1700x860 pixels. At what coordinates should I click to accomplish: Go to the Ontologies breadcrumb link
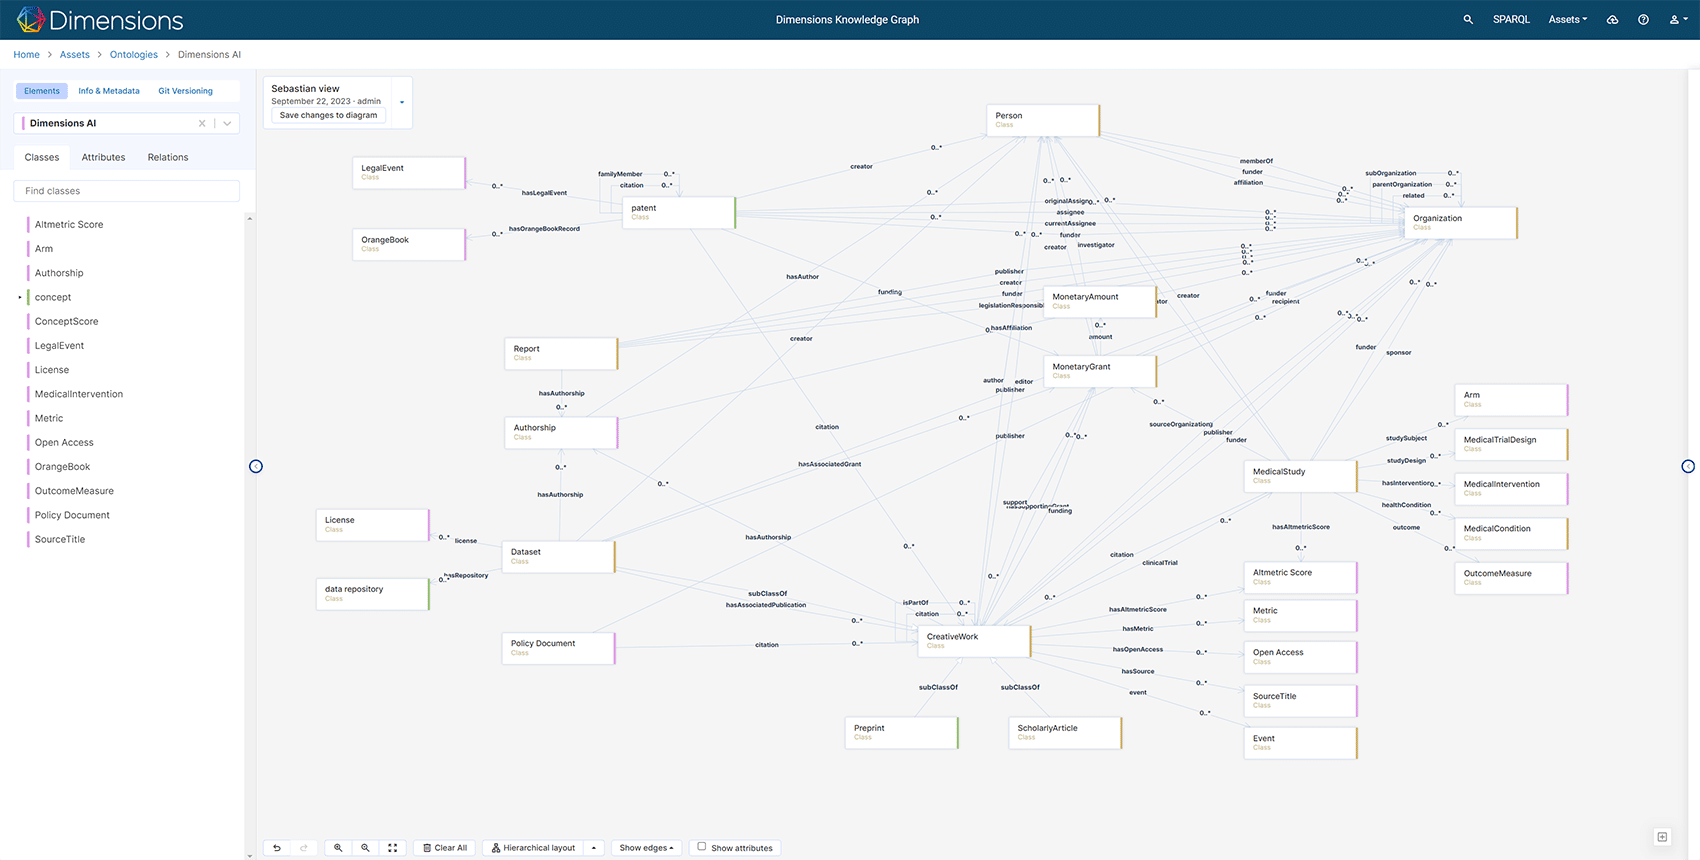(134, 55)
